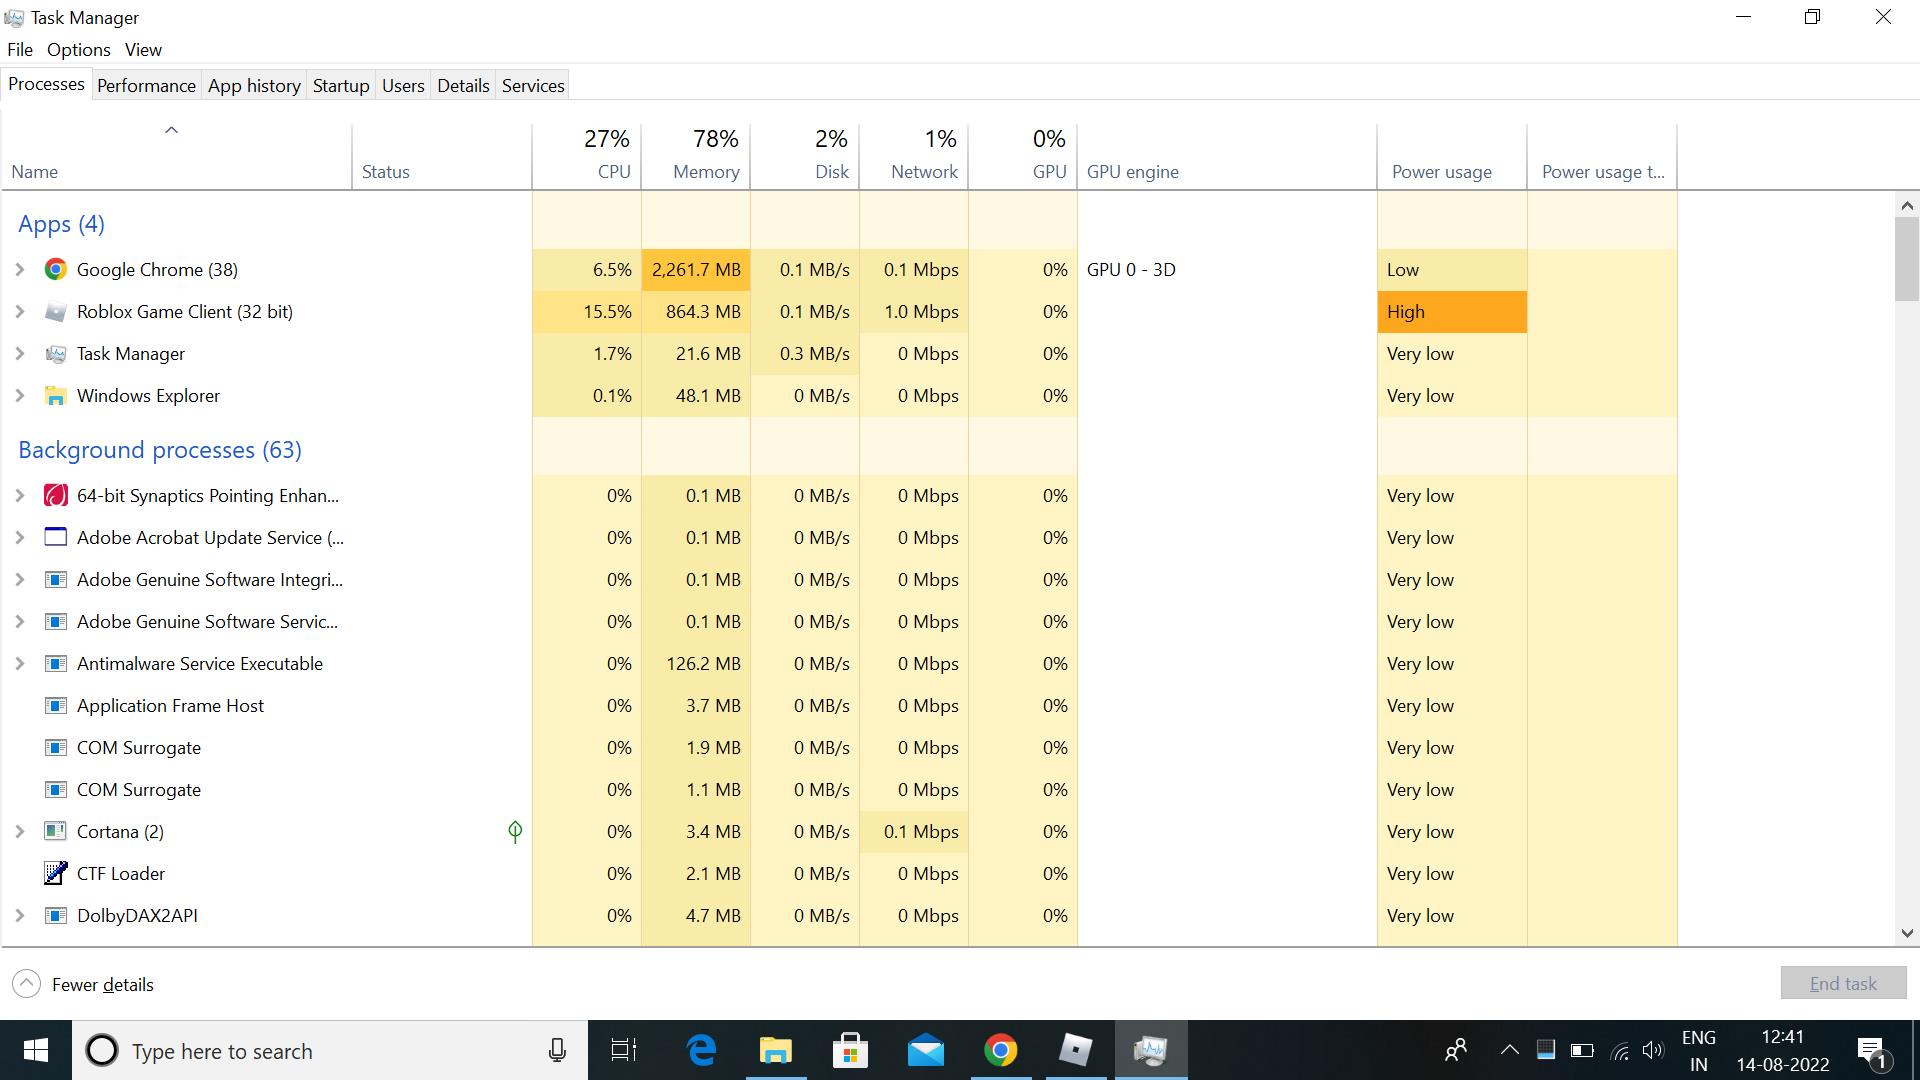Expand the Cortana (2) process group
Viewport: 1920px width, 1080px height.
pos(19,832)
